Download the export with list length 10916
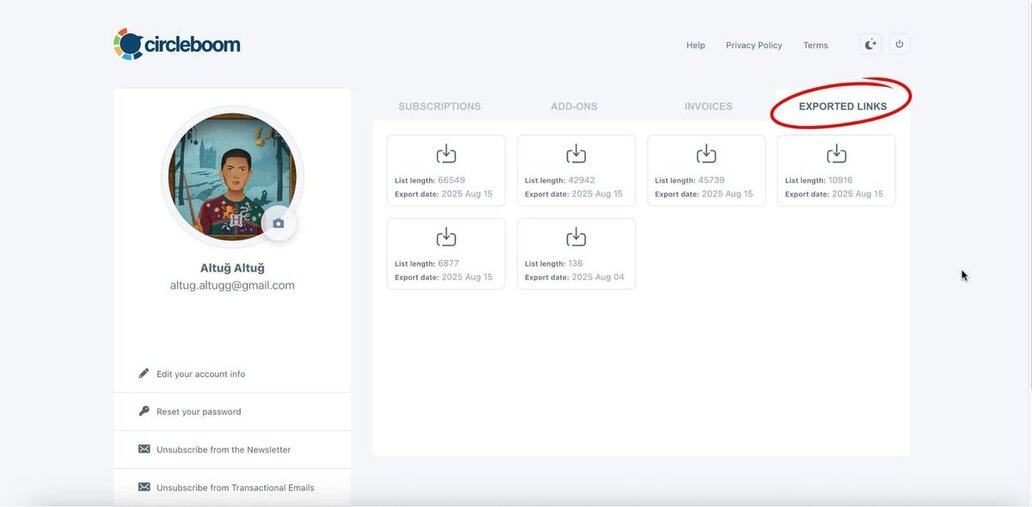 tap(836, 154)
